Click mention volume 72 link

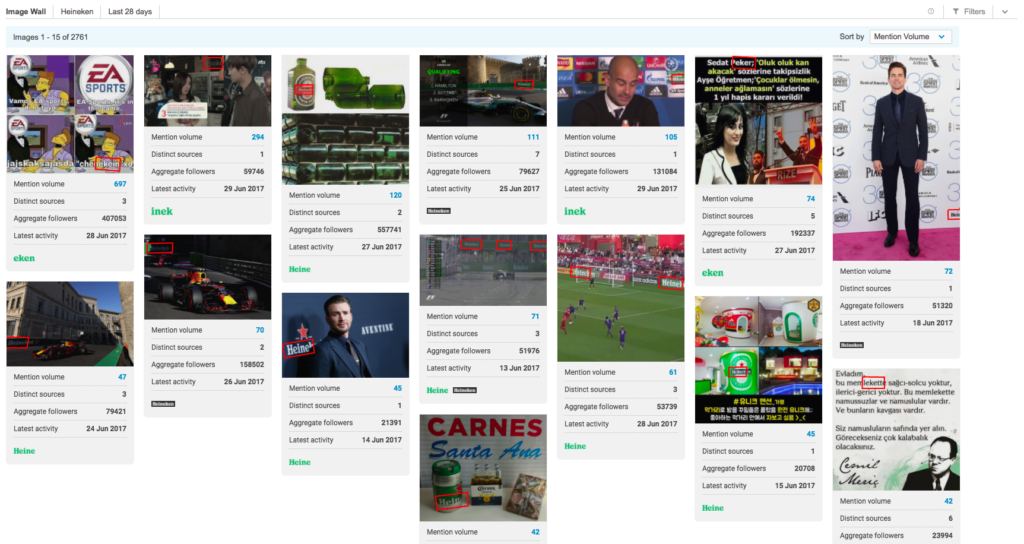948,271
